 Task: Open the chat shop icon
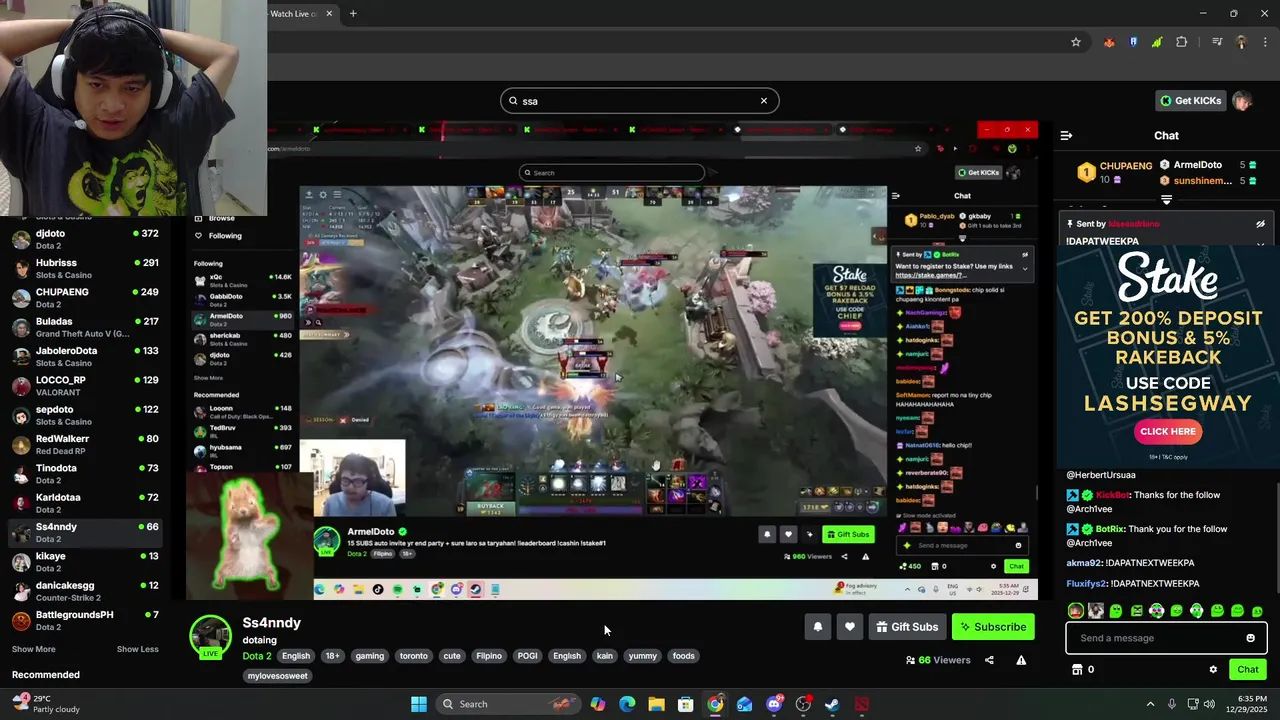click(x=1077, y=670)
